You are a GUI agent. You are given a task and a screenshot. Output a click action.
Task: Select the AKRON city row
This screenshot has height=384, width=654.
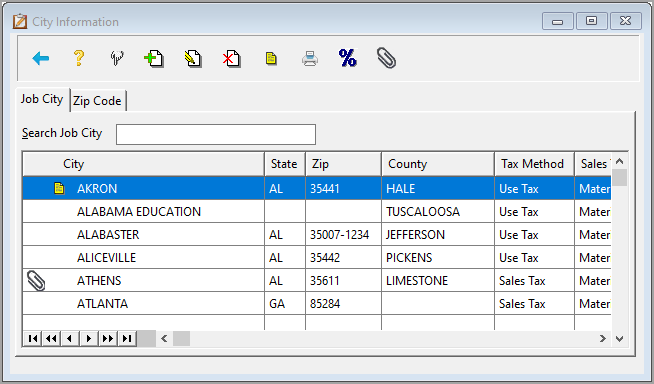tap(317, 188)
